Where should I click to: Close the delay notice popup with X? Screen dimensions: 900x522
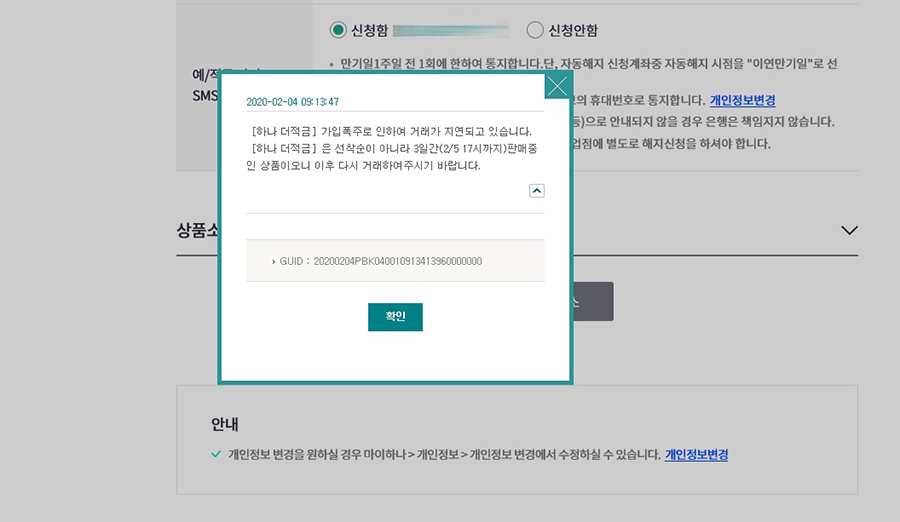[x=557, y=87]
